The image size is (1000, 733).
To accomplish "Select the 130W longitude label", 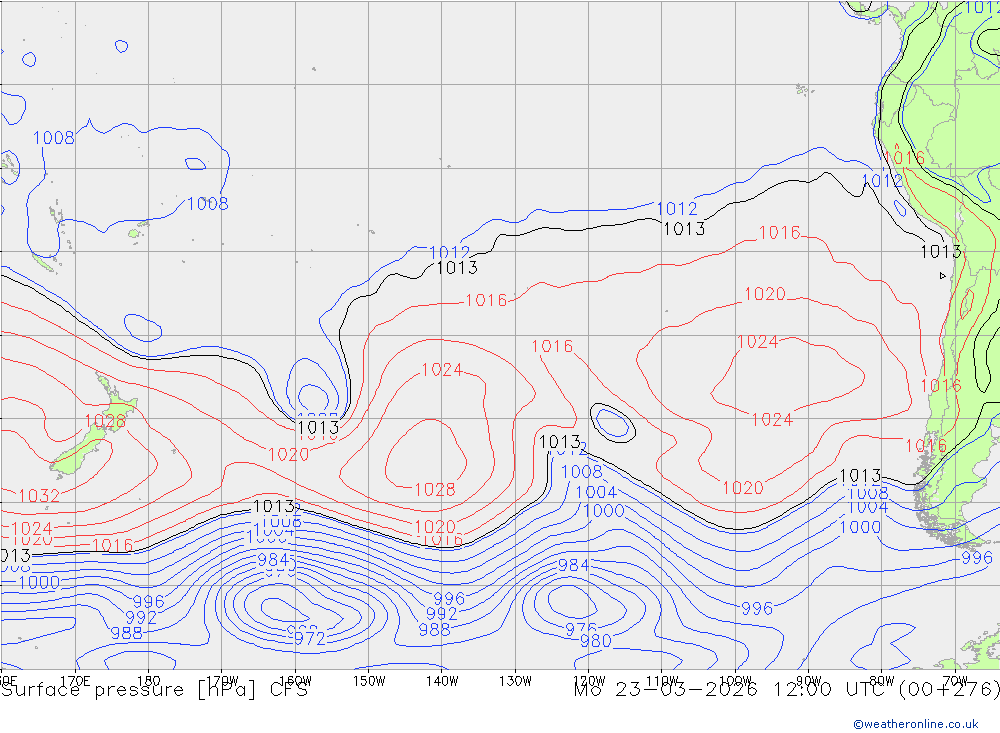I will 515,681.
